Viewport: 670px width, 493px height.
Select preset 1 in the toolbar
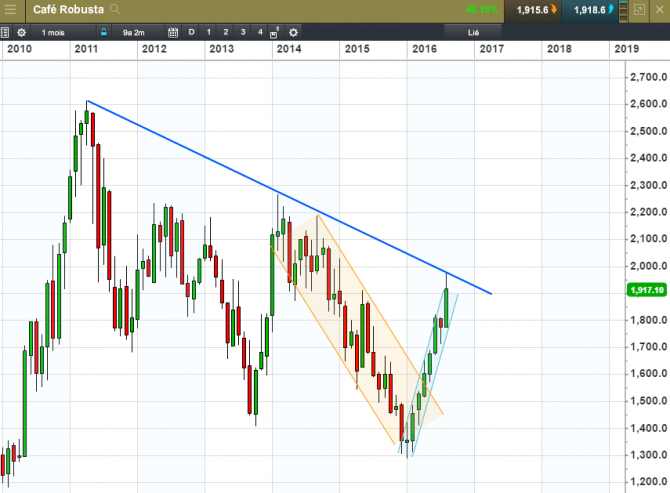tap(209, 32)
